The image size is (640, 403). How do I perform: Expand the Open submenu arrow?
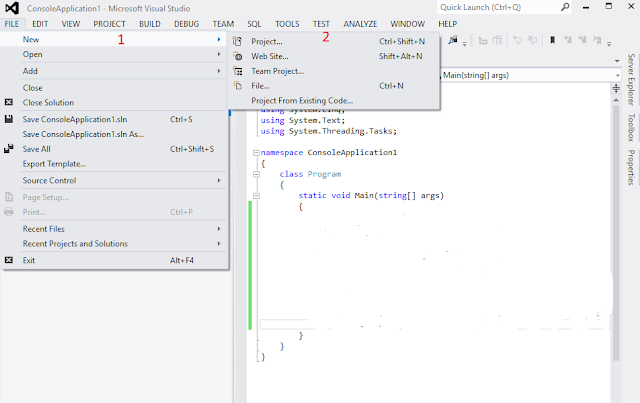[x=219, y=54]
